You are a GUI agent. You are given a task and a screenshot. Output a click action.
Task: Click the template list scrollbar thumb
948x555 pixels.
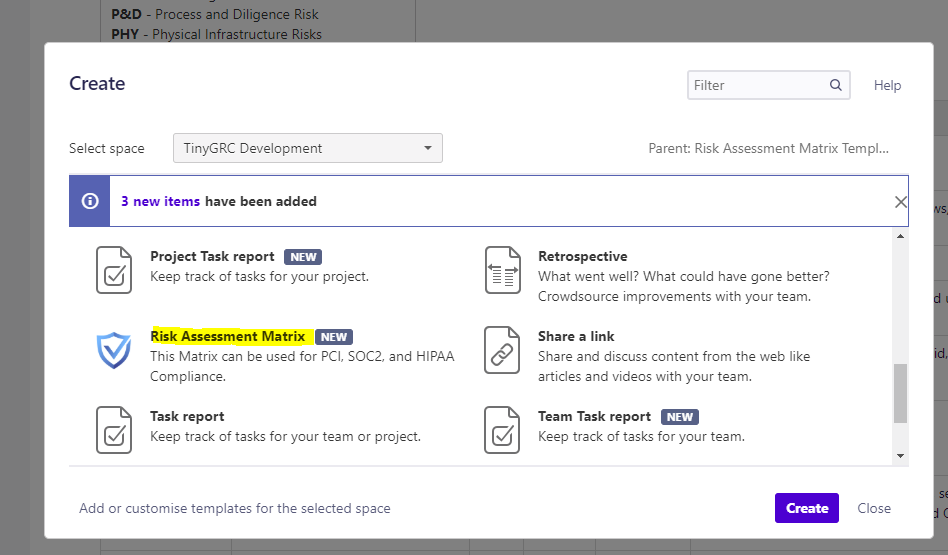point(900,394)
